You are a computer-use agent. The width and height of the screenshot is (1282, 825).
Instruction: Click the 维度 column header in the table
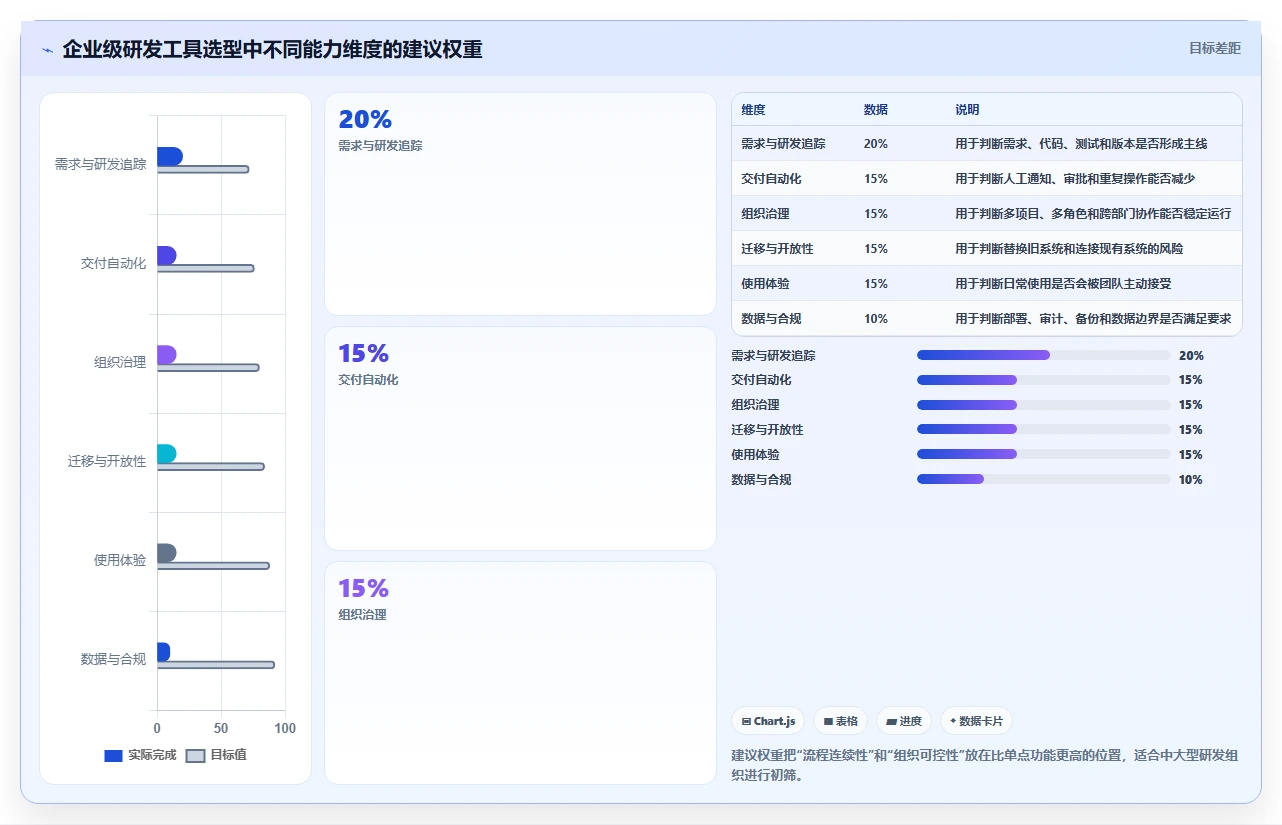pyautogui.click(x=753, y=109)
